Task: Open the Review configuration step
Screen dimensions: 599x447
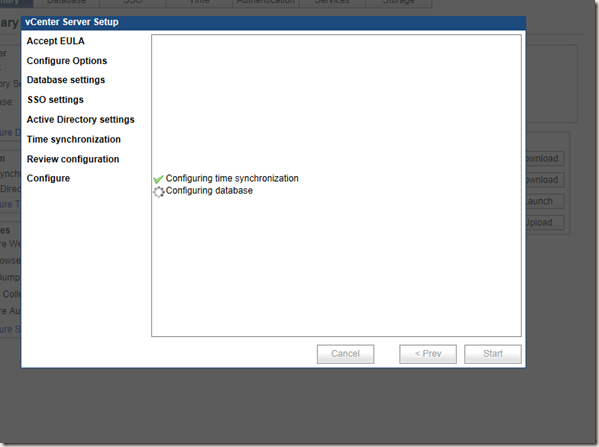Action: (73, 159)
